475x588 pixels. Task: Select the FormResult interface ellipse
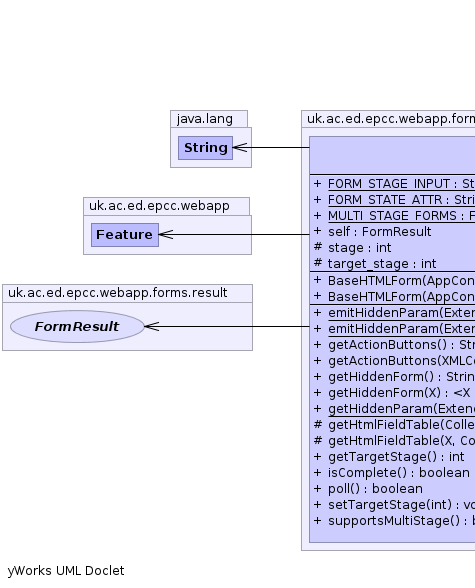click(x=77, y=326)
